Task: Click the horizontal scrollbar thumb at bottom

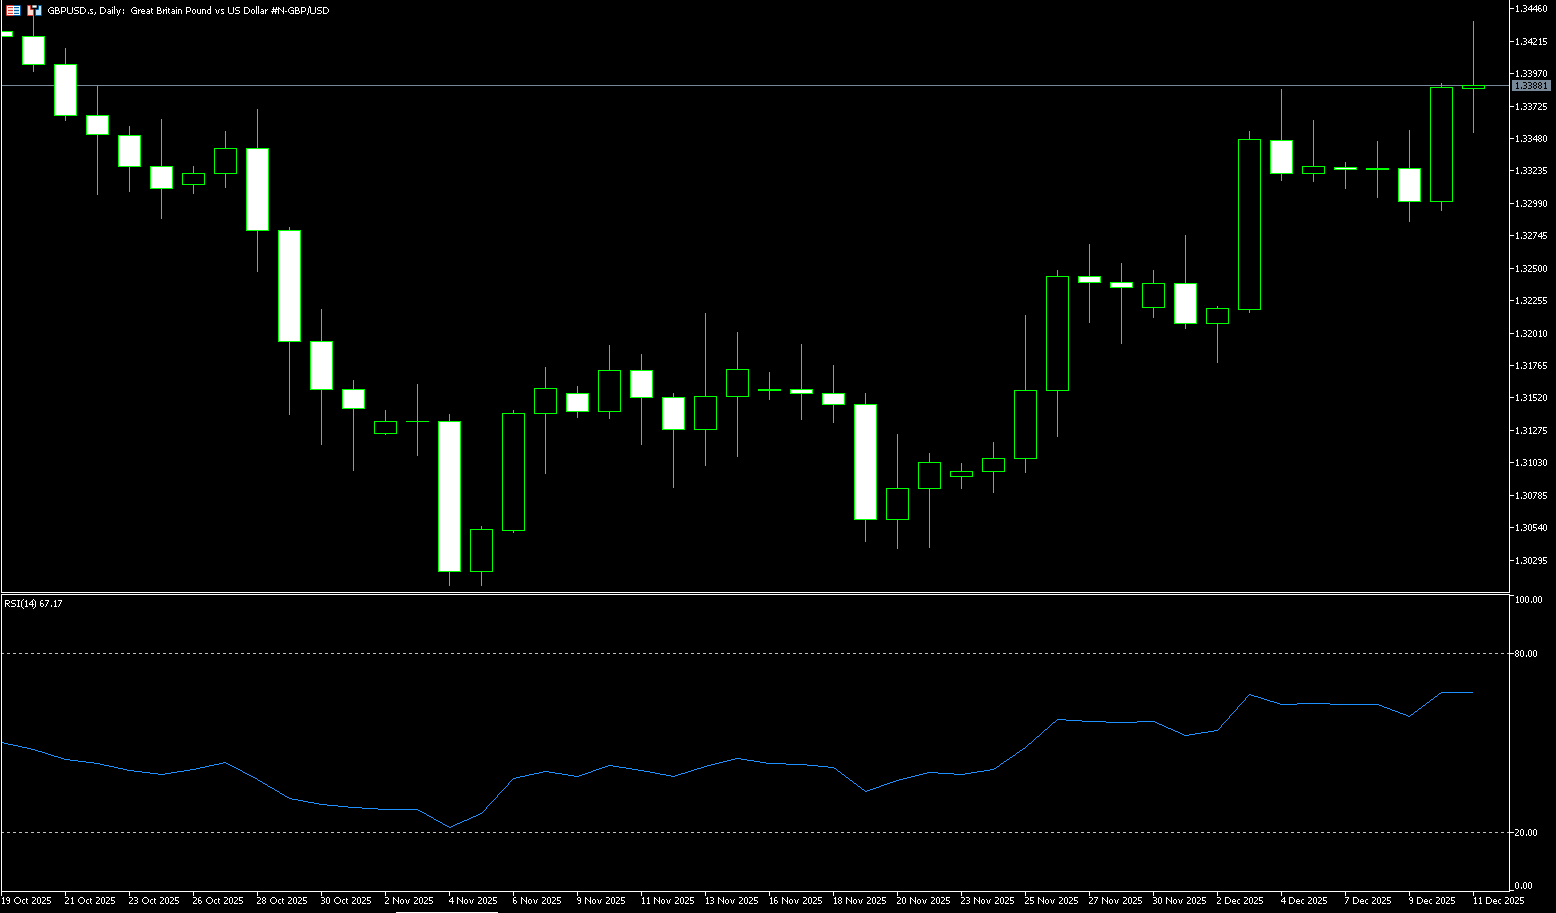Action: click(x=446, y=911)
